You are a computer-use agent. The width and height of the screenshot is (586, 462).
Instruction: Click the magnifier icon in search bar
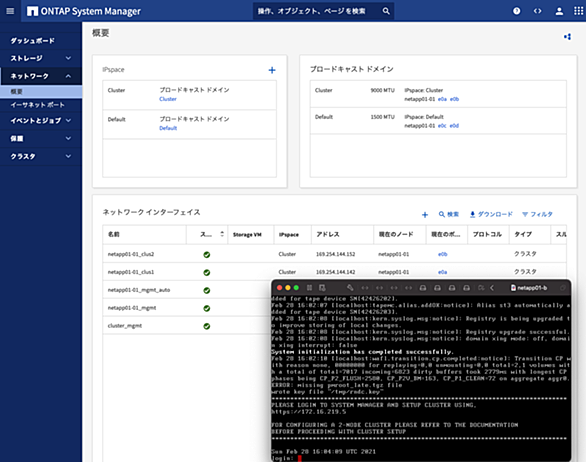click(386, 11)
